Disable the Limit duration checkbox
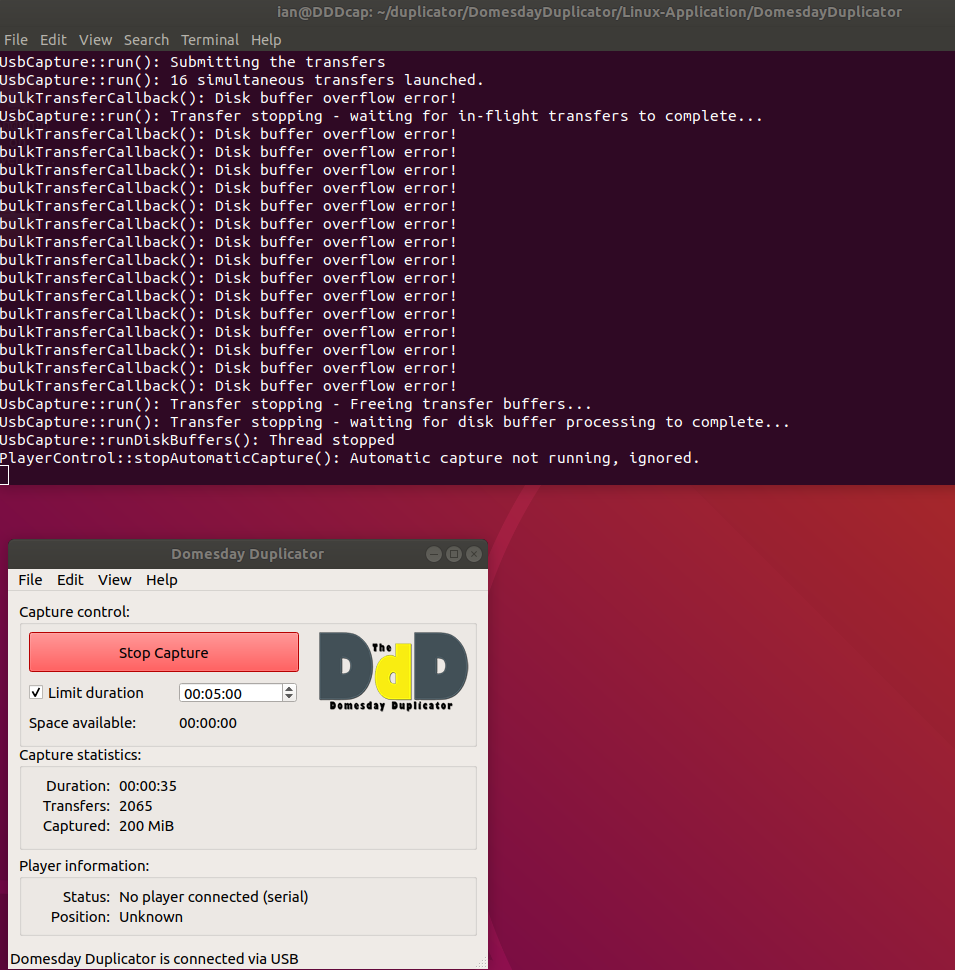The image size is (955, 970). click(x=36, y=692)
